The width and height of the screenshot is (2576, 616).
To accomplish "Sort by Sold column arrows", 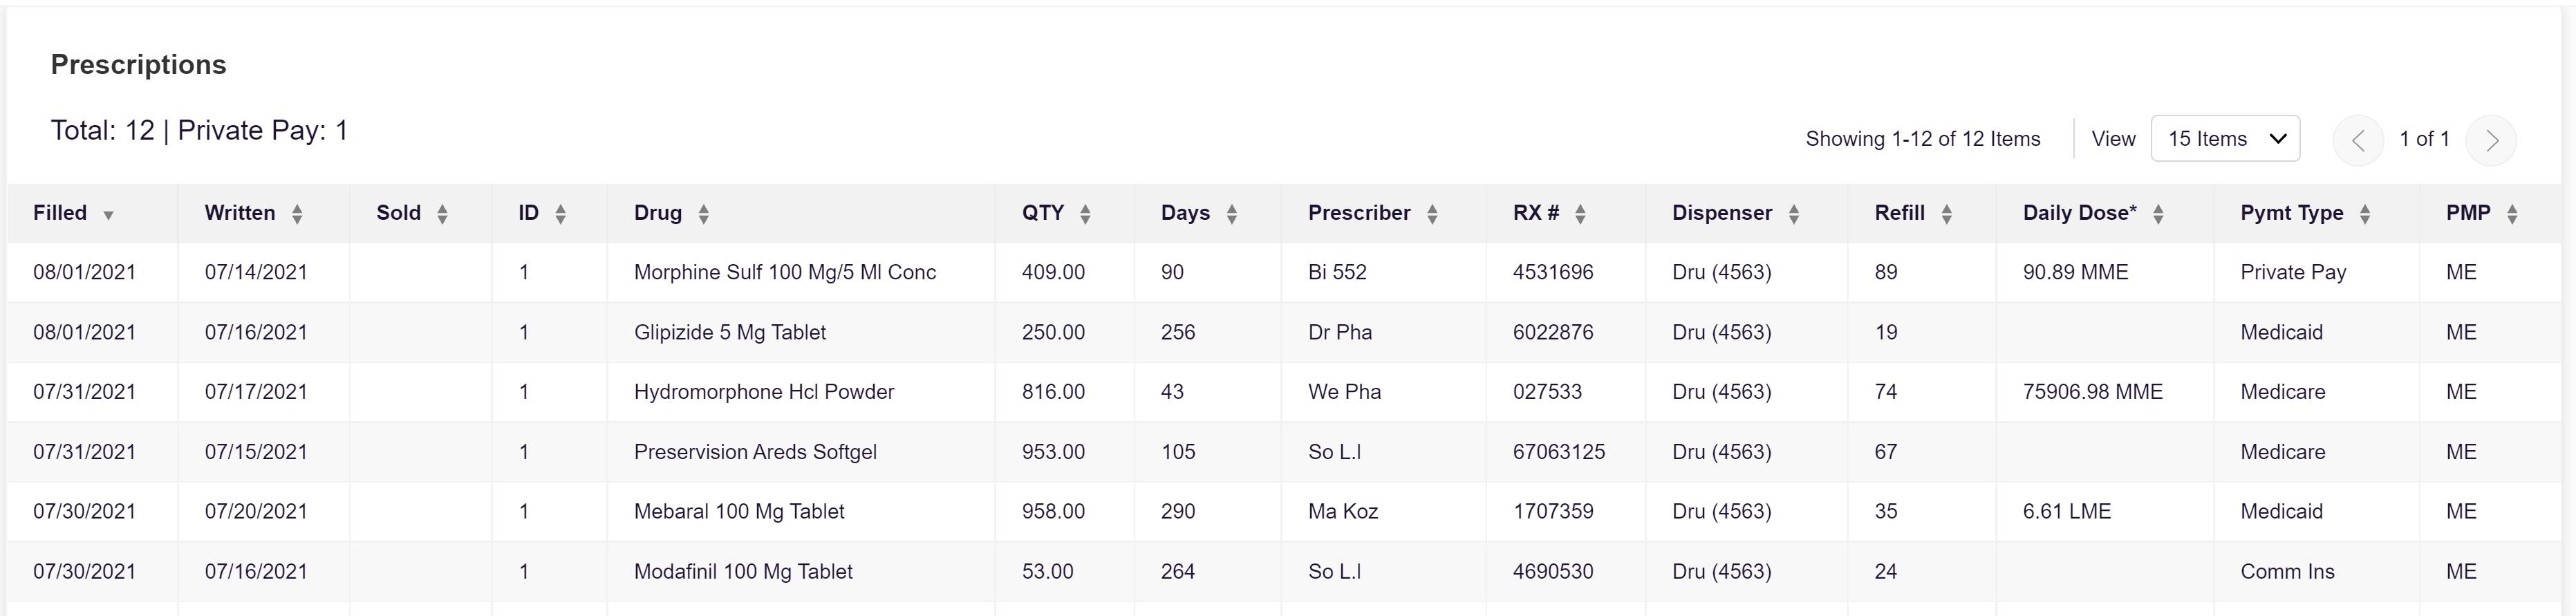I will pyautogui.click(x=442, y=214).
